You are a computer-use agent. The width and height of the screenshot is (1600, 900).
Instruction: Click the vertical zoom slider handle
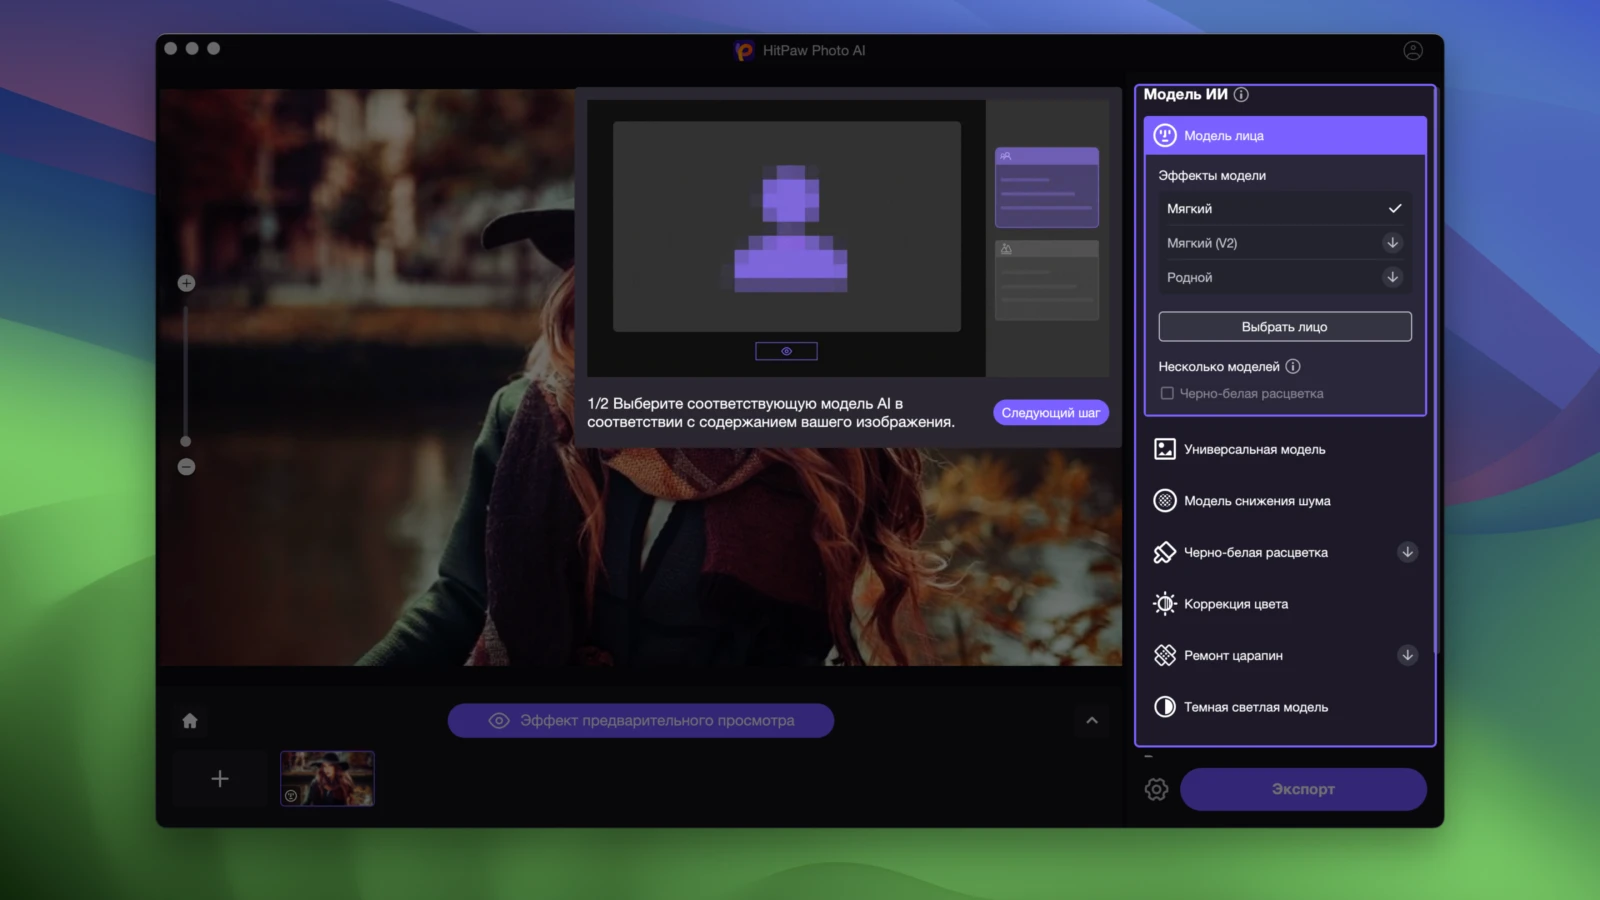[x=186, y=441]
